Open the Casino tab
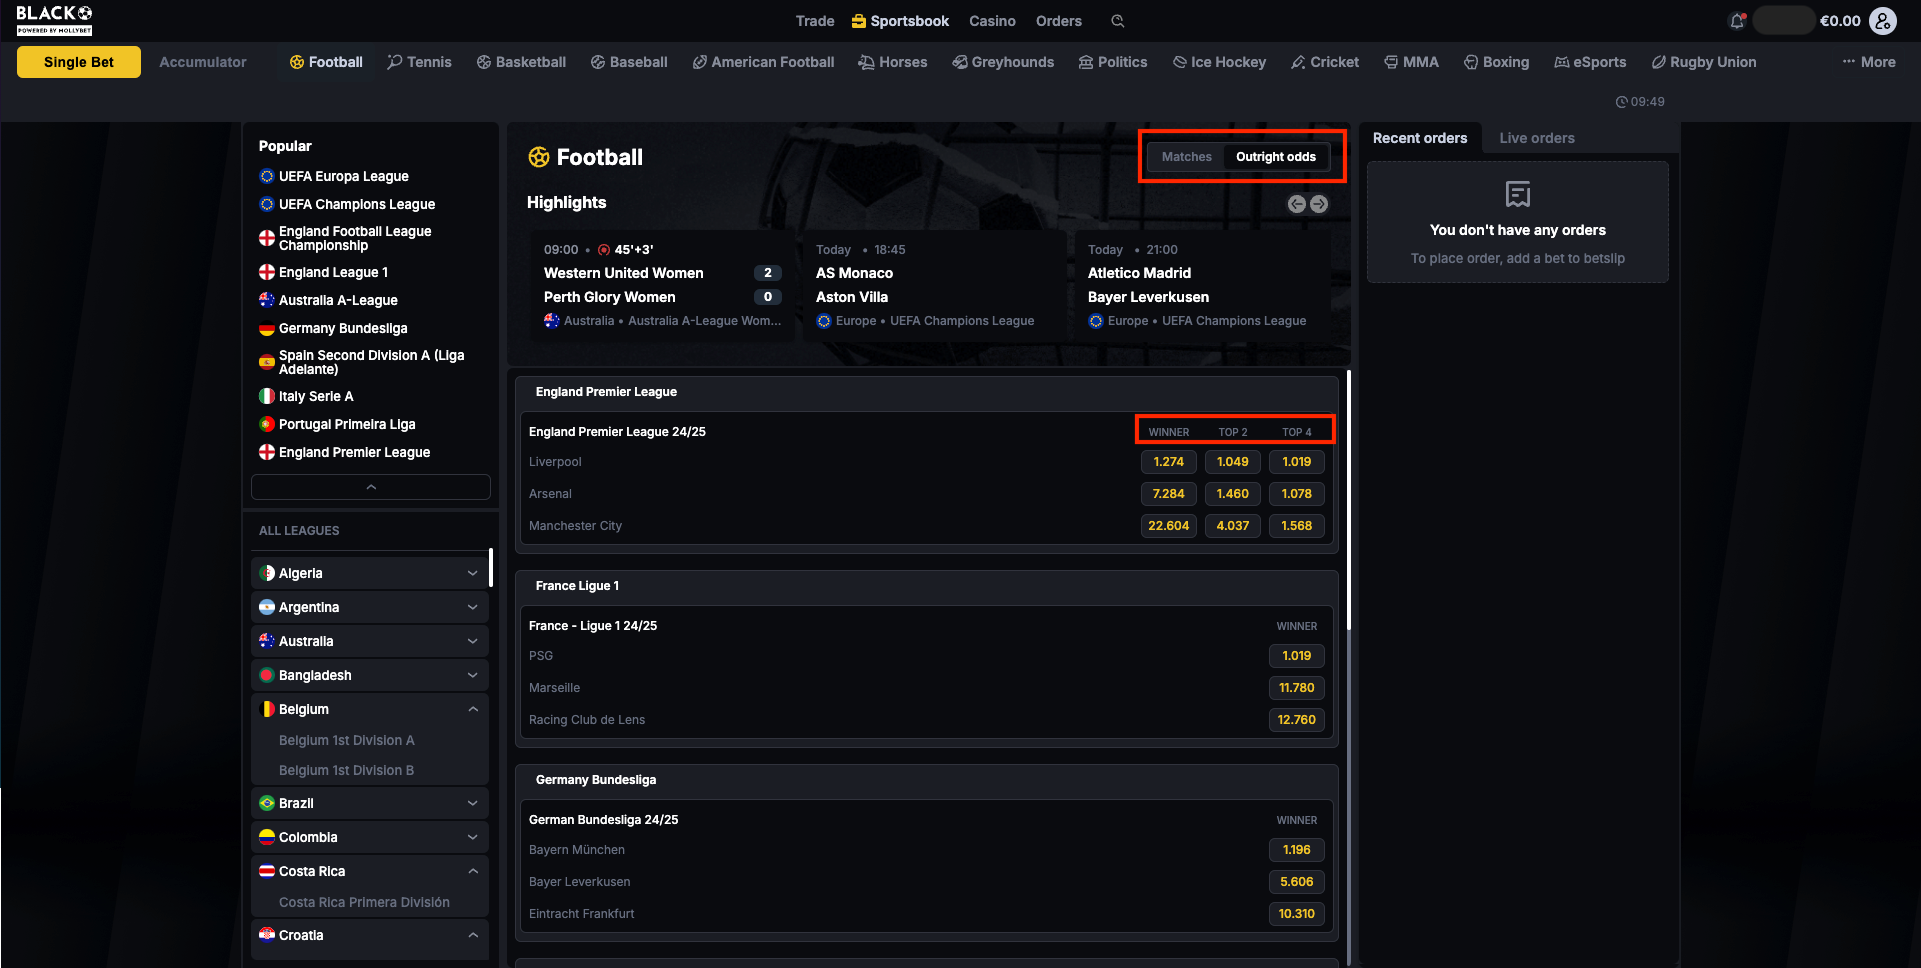The image size is (1921, 968). pyautogui.click(x=991, y=21)
